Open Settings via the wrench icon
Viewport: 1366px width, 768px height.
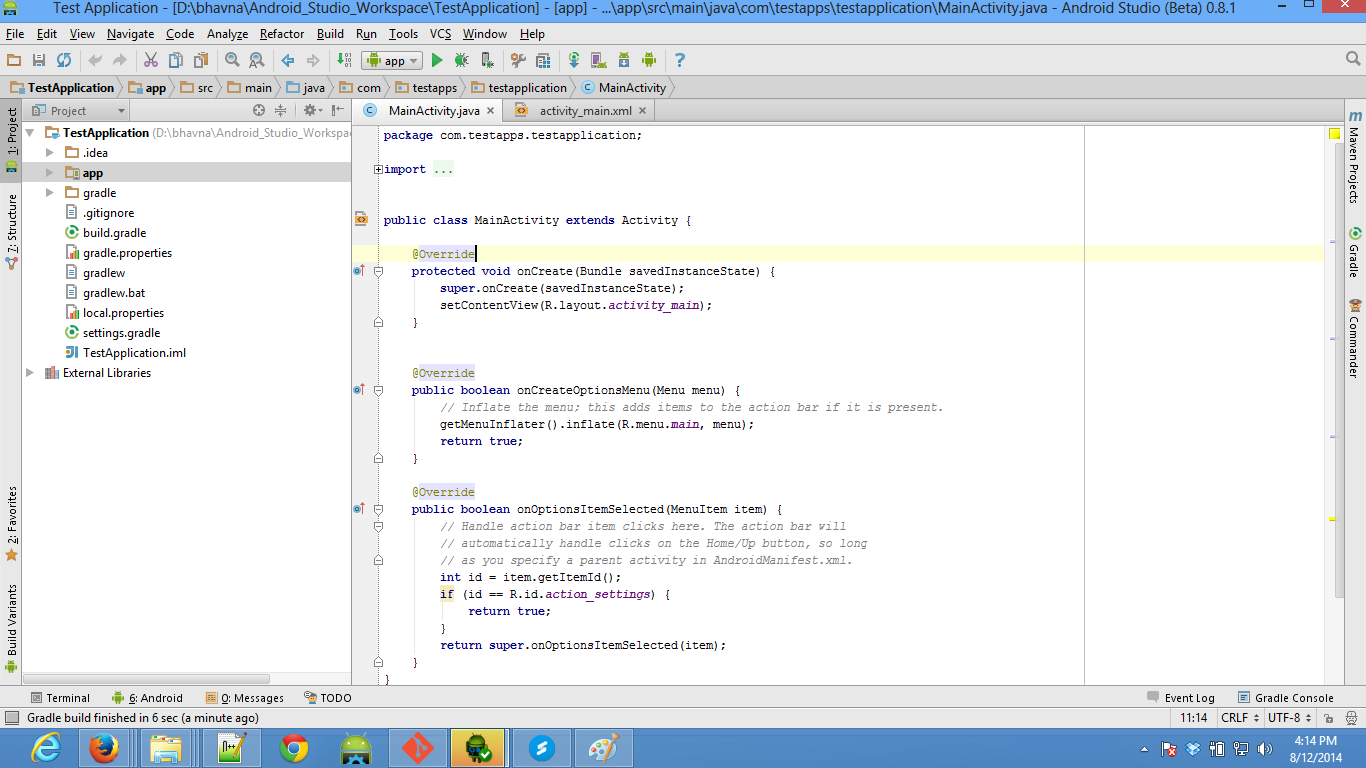tap(518, 61)
